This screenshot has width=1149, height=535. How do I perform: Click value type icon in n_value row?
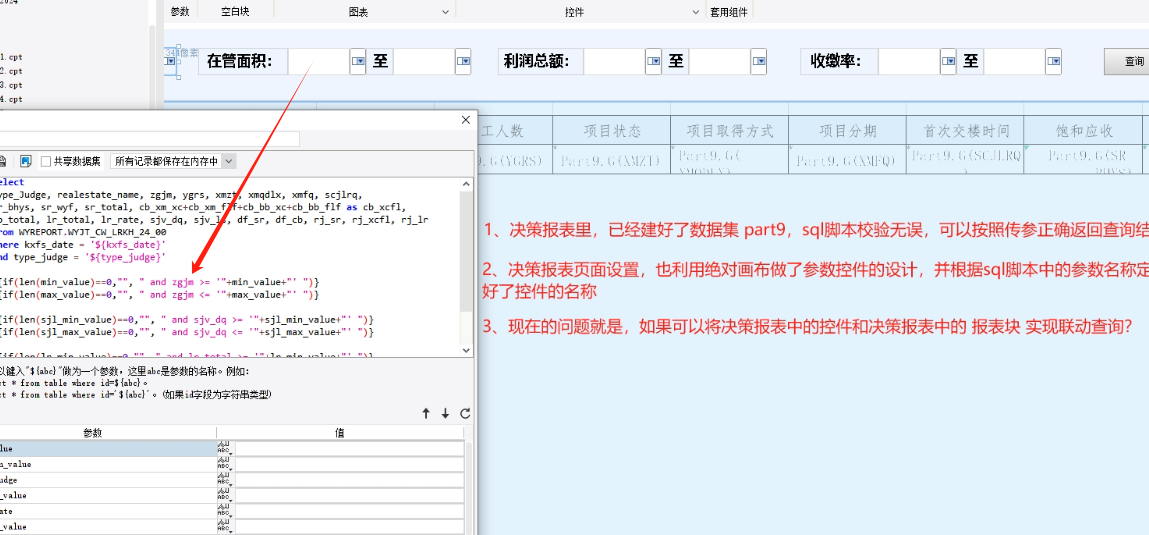click(x=224, y=465)
